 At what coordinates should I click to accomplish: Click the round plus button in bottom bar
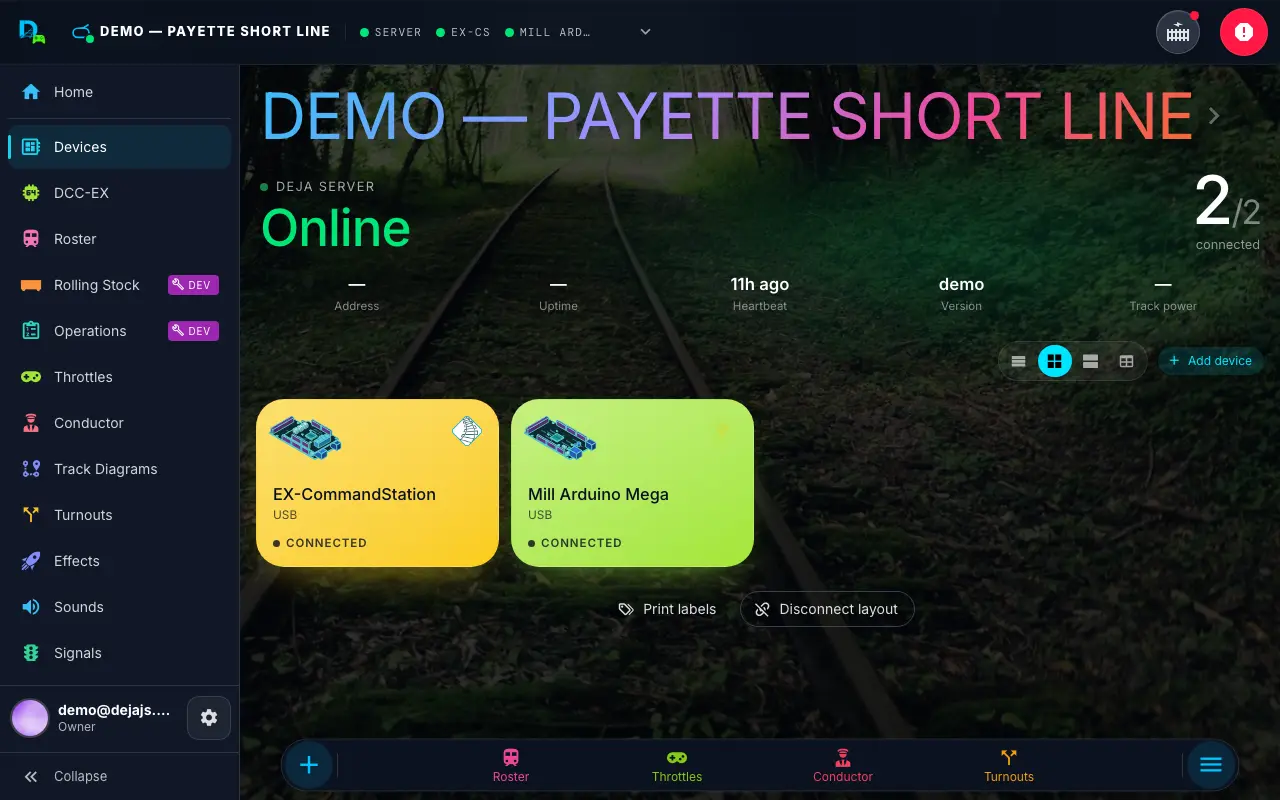click(309, 765)
